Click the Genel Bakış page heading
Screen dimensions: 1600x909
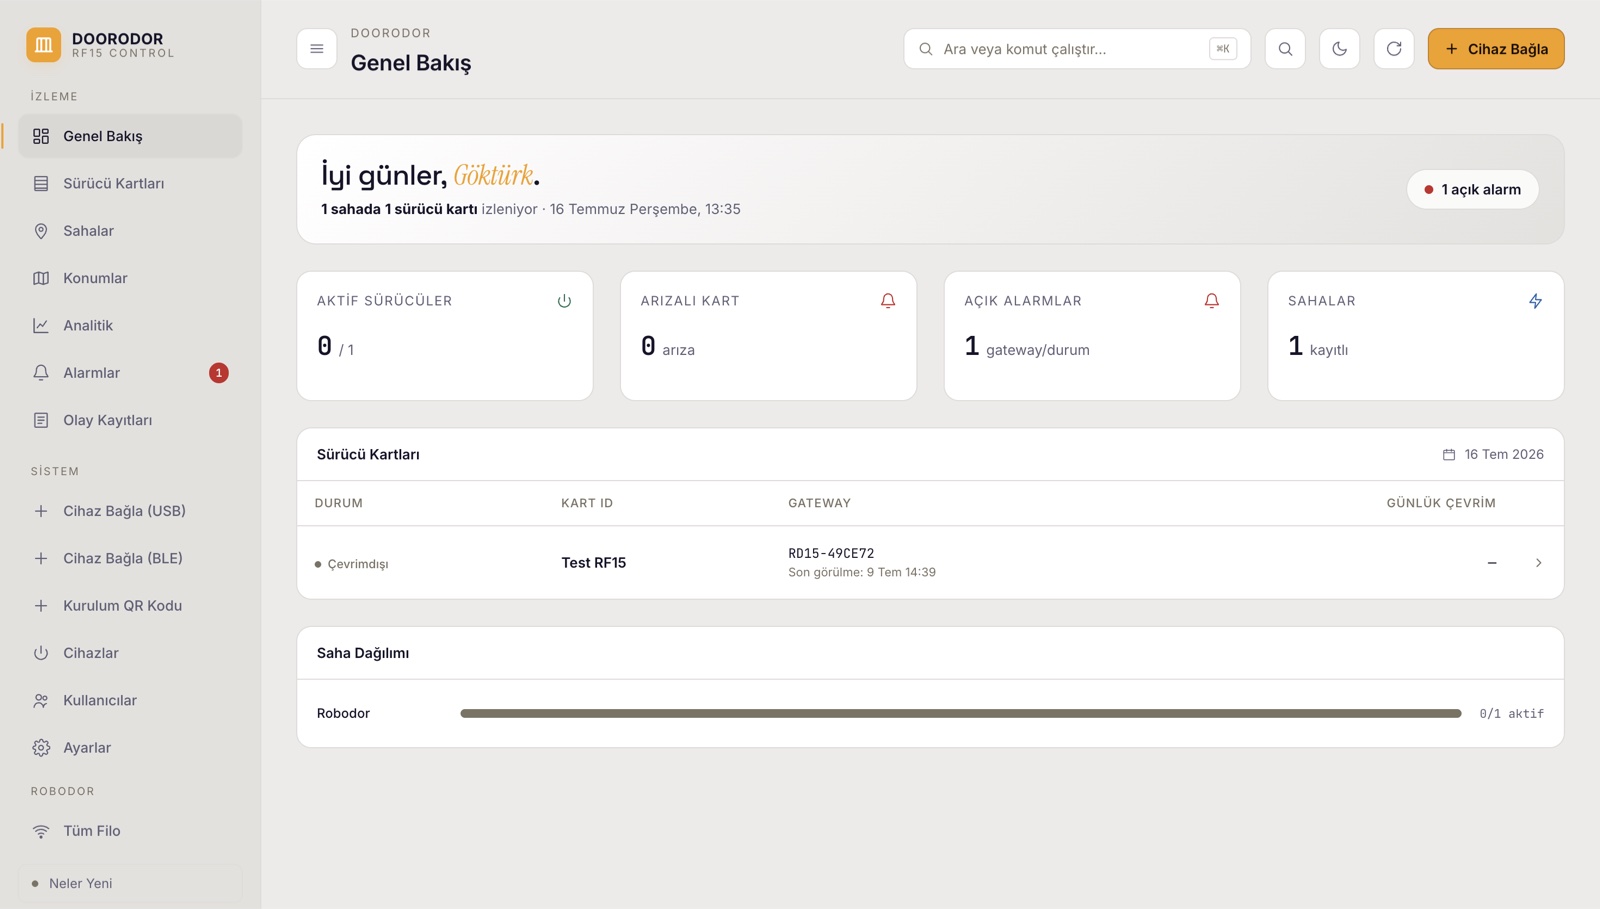411,63
